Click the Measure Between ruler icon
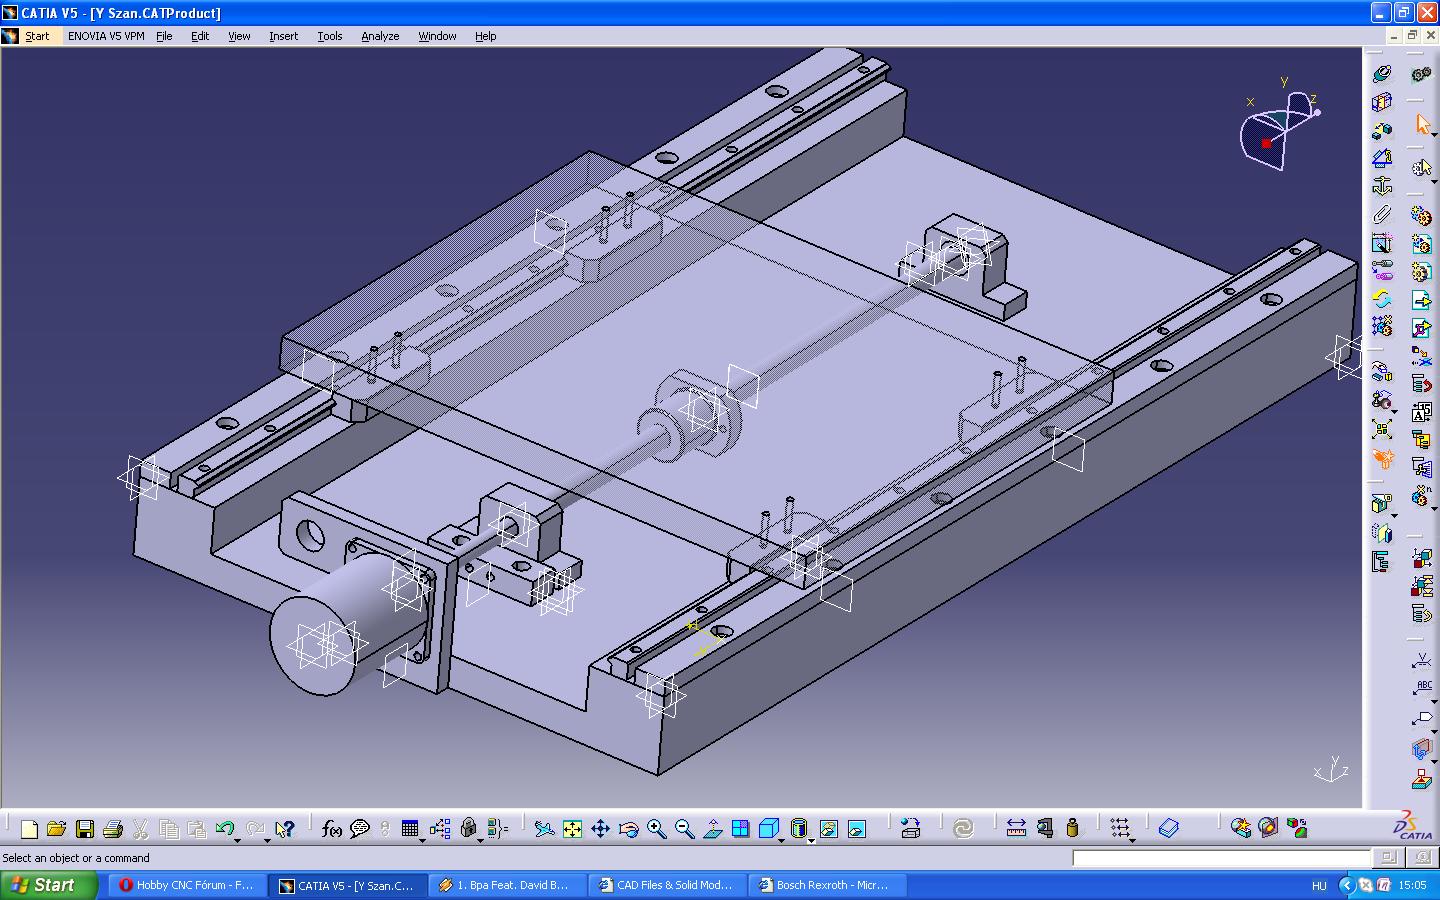The width and height of the screenshot is (1440, 900). tap(1016, 829)
